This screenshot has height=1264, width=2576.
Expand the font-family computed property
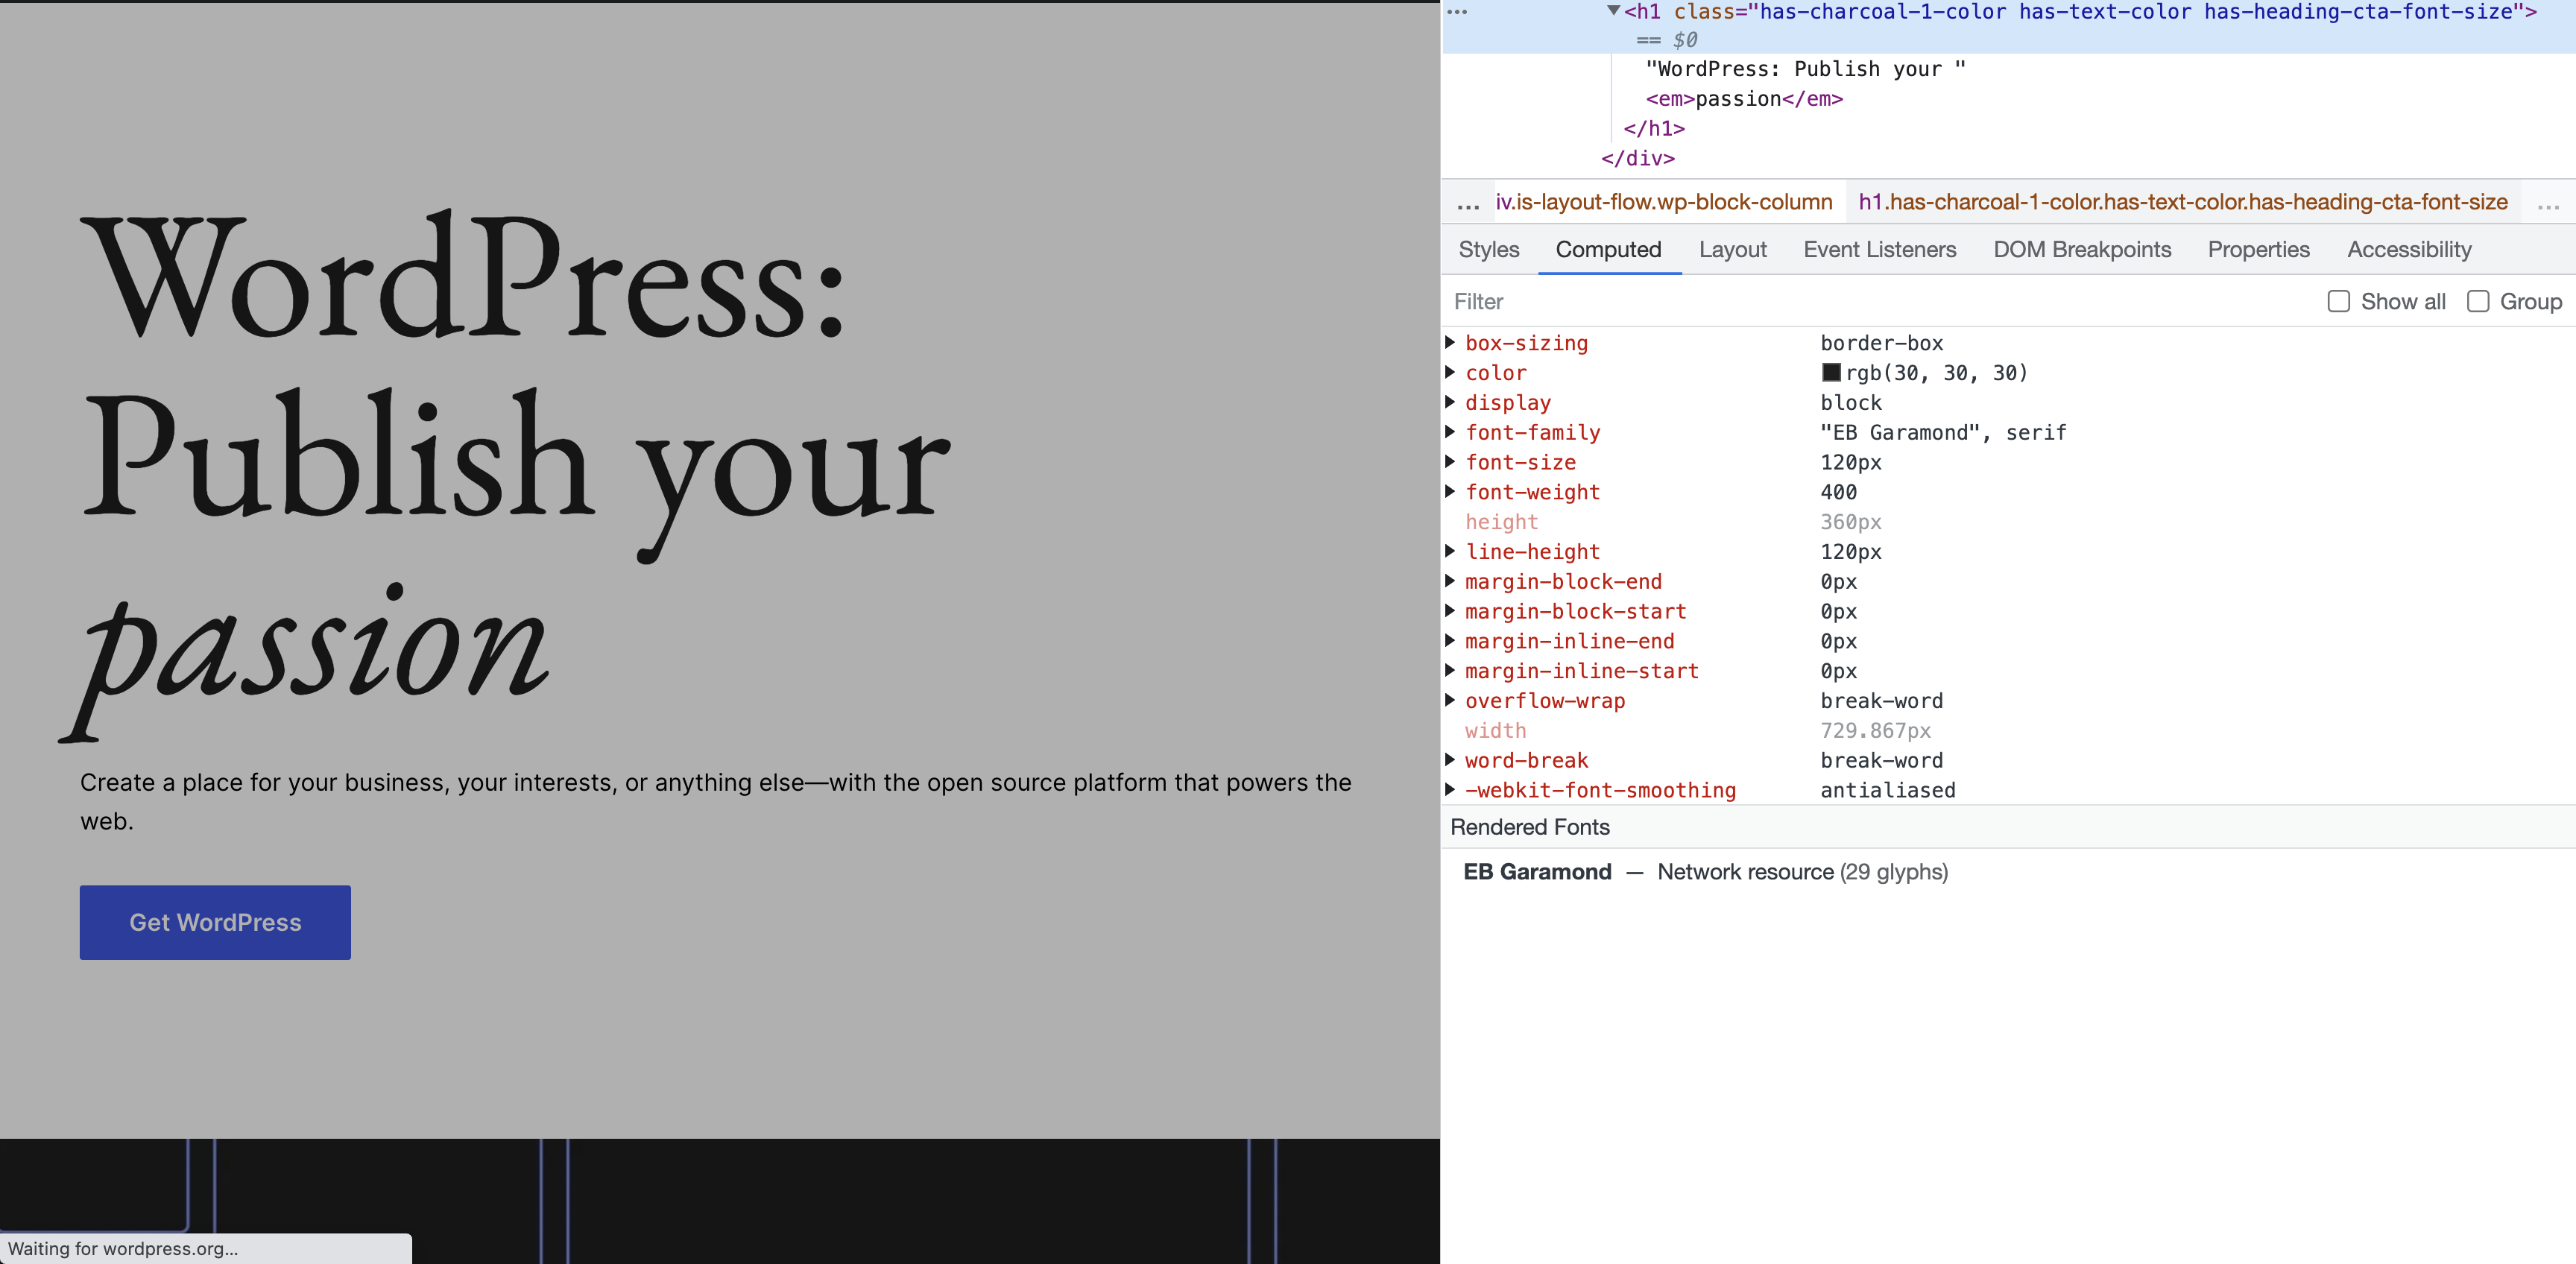click(1452, 432)
